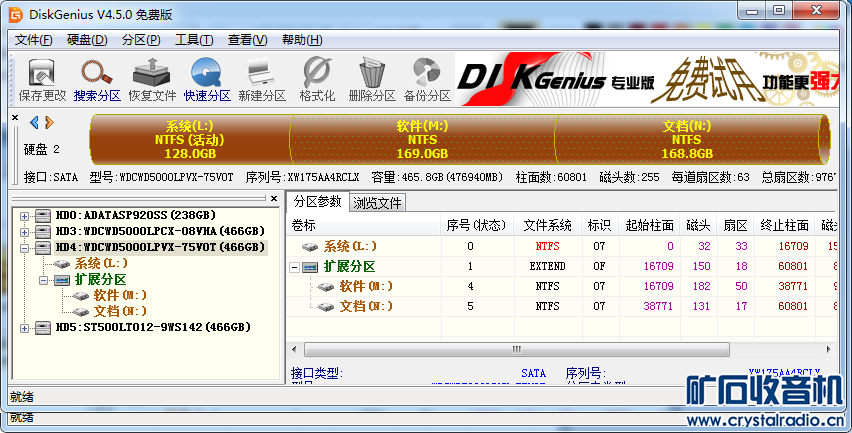Viewport: 852px width, 433px height.
Task: Collapse 扩展分区 row in partition table
Action: (295, 267)
